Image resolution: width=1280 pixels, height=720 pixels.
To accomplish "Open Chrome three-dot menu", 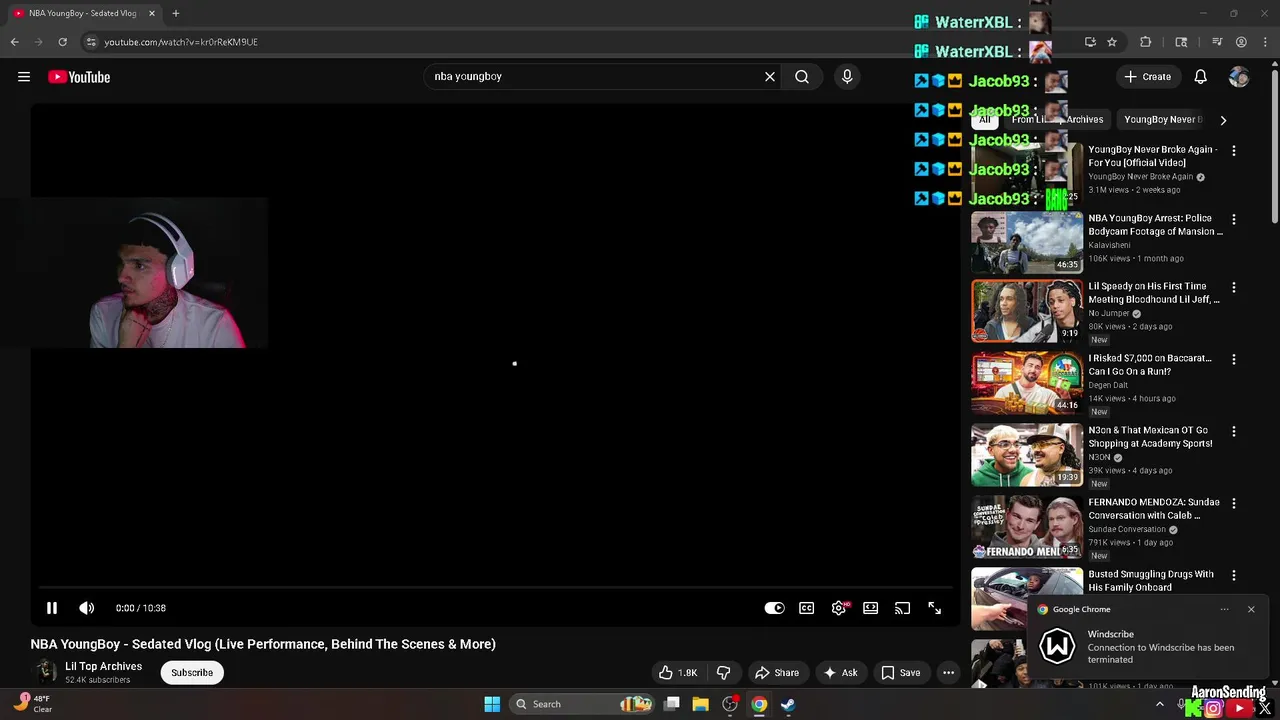I will [x=1265, y=42].
